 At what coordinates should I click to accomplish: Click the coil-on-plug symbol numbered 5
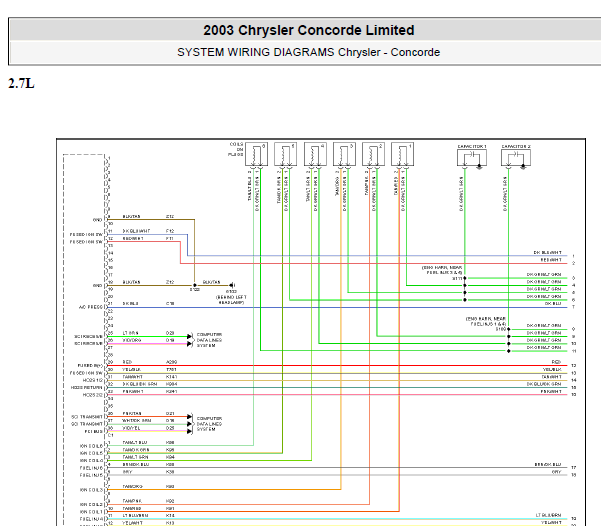(286, 154)
